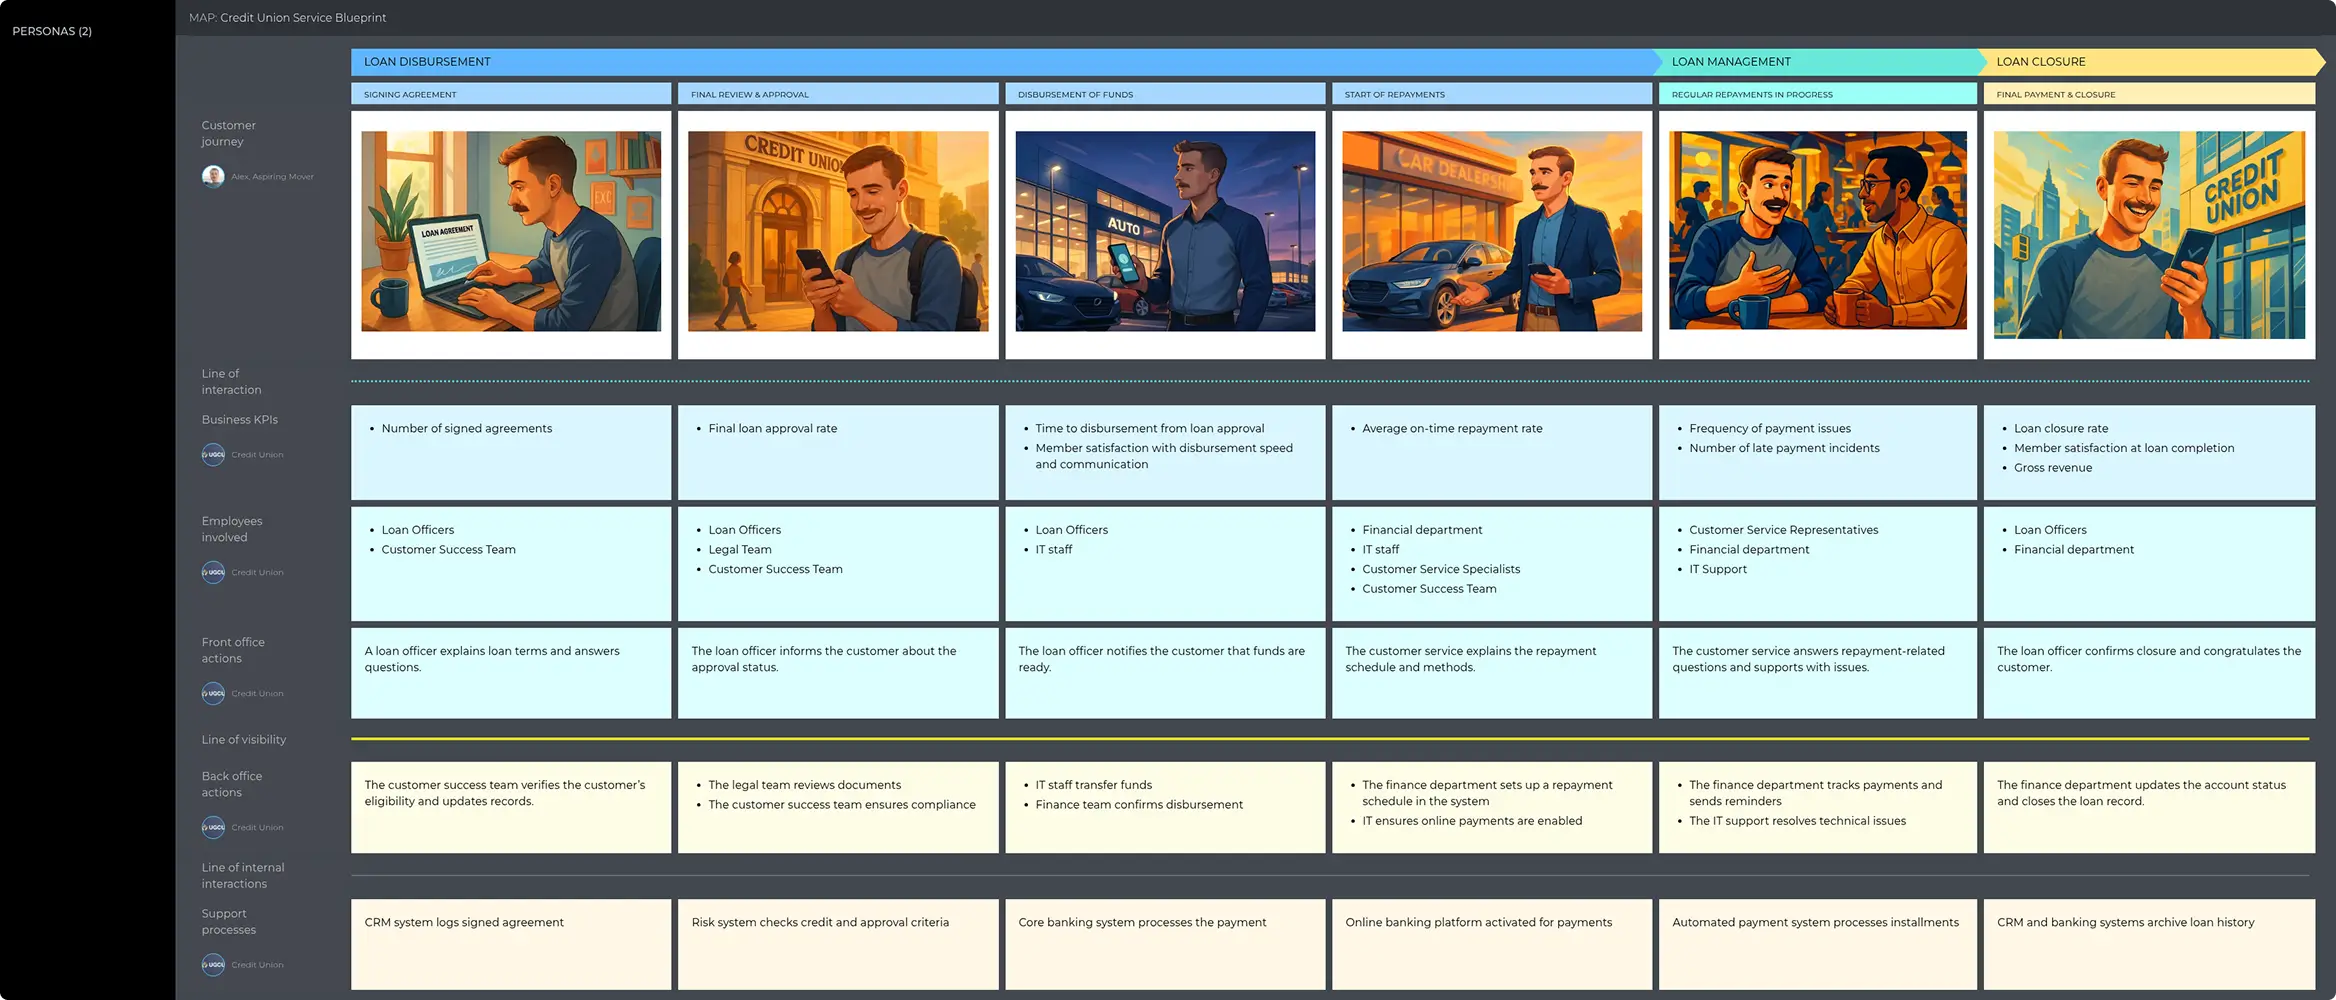Click the Credit Union badge beside Back office actions
2336x1000 pixels.
coord(213,827)
